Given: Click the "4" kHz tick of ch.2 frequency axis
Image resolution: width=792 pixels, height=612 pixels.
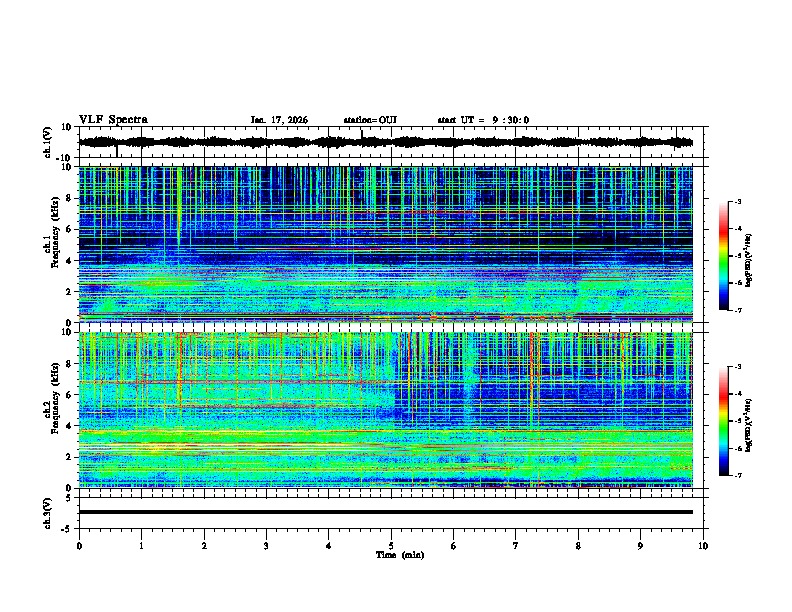Looking at the screenshot, I should point(70,426).
